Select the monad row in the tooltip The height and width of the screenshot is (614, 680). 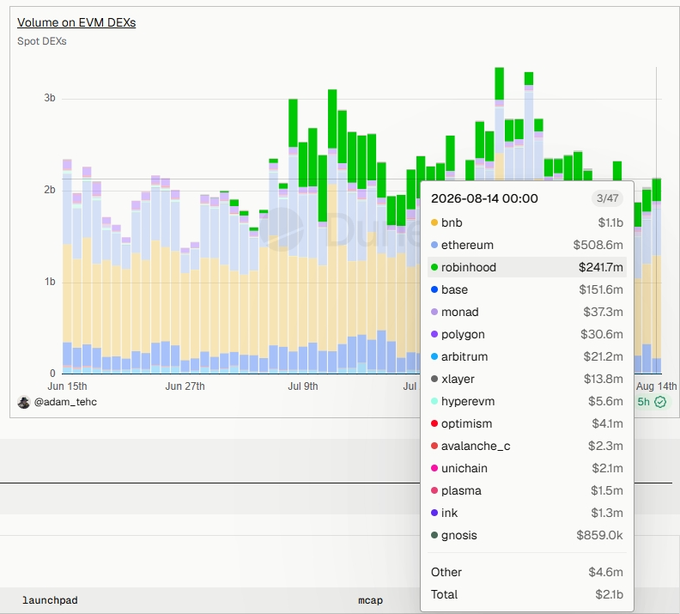pyautogui.click(x=527, y=312)
